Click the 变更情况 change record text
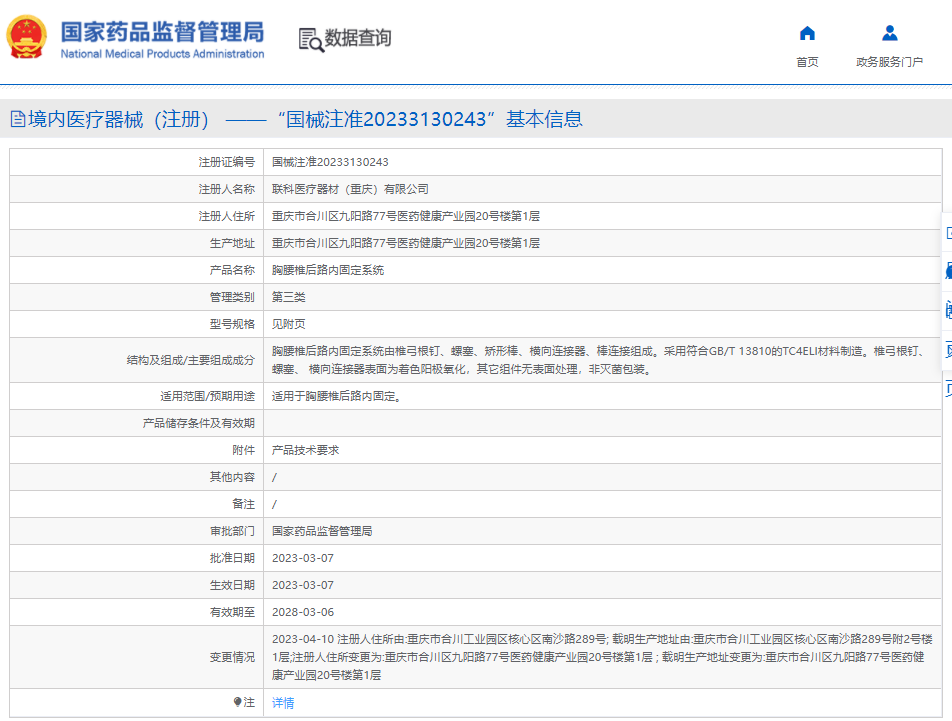 pyautogui.click(x=602, y=657)
